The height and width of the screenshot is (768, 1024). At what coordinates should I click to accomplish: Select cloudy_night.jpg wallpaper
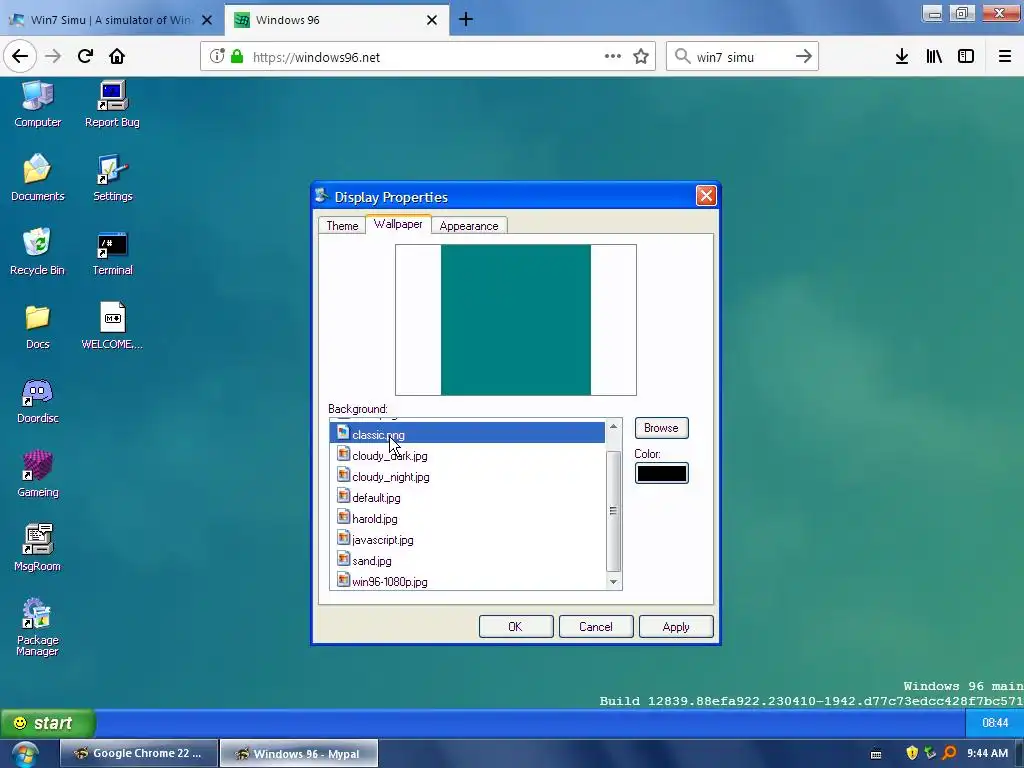point(468,477)
